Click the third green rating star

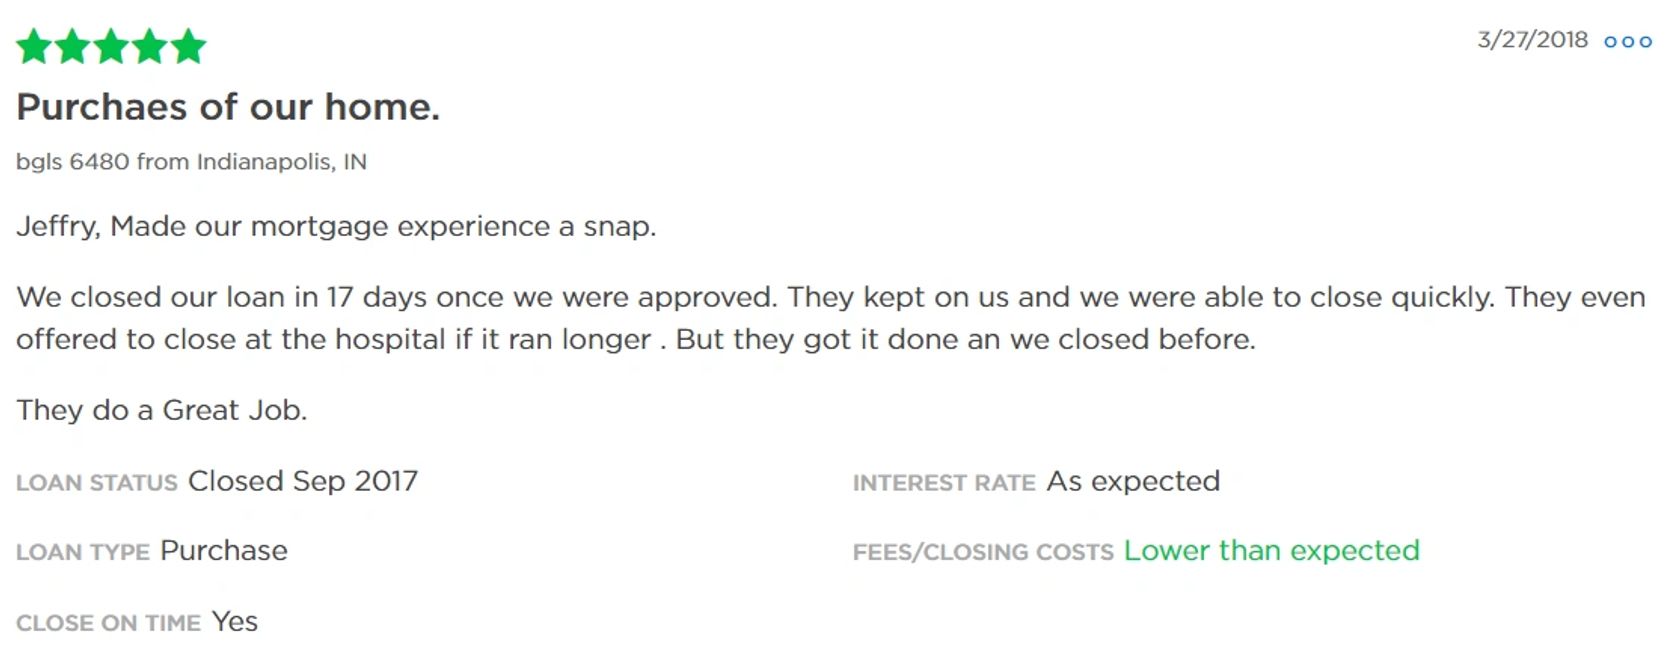pyautogui.click(x=111, y=47)
